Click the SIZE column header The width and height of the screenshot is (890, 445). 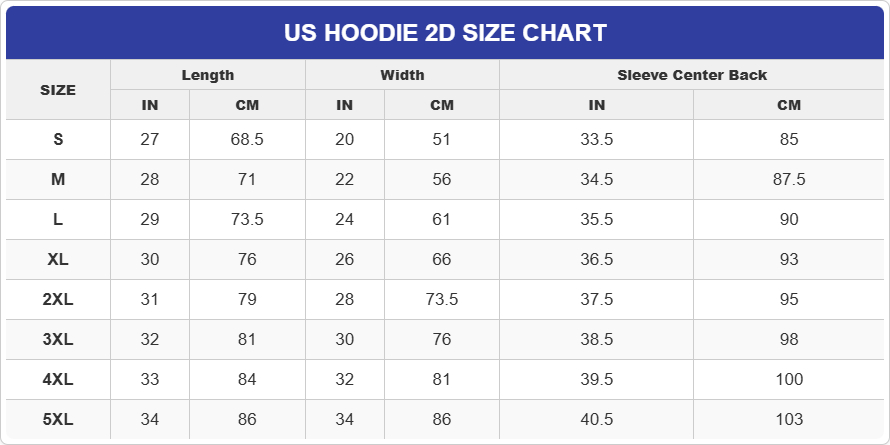pos(58,90)
